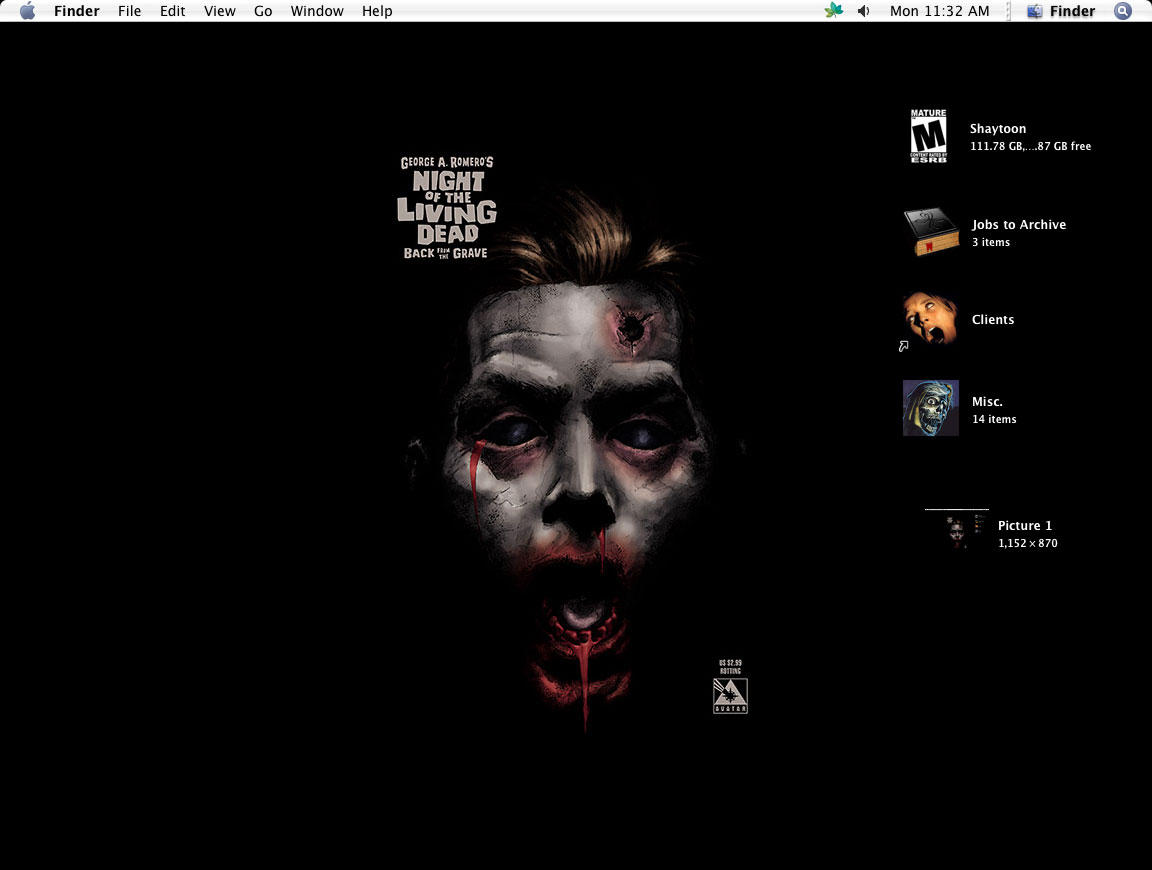Viewport: 1152px width, 870px height.
Task: Select the Clients alias icon
Action: click(930, 320)
